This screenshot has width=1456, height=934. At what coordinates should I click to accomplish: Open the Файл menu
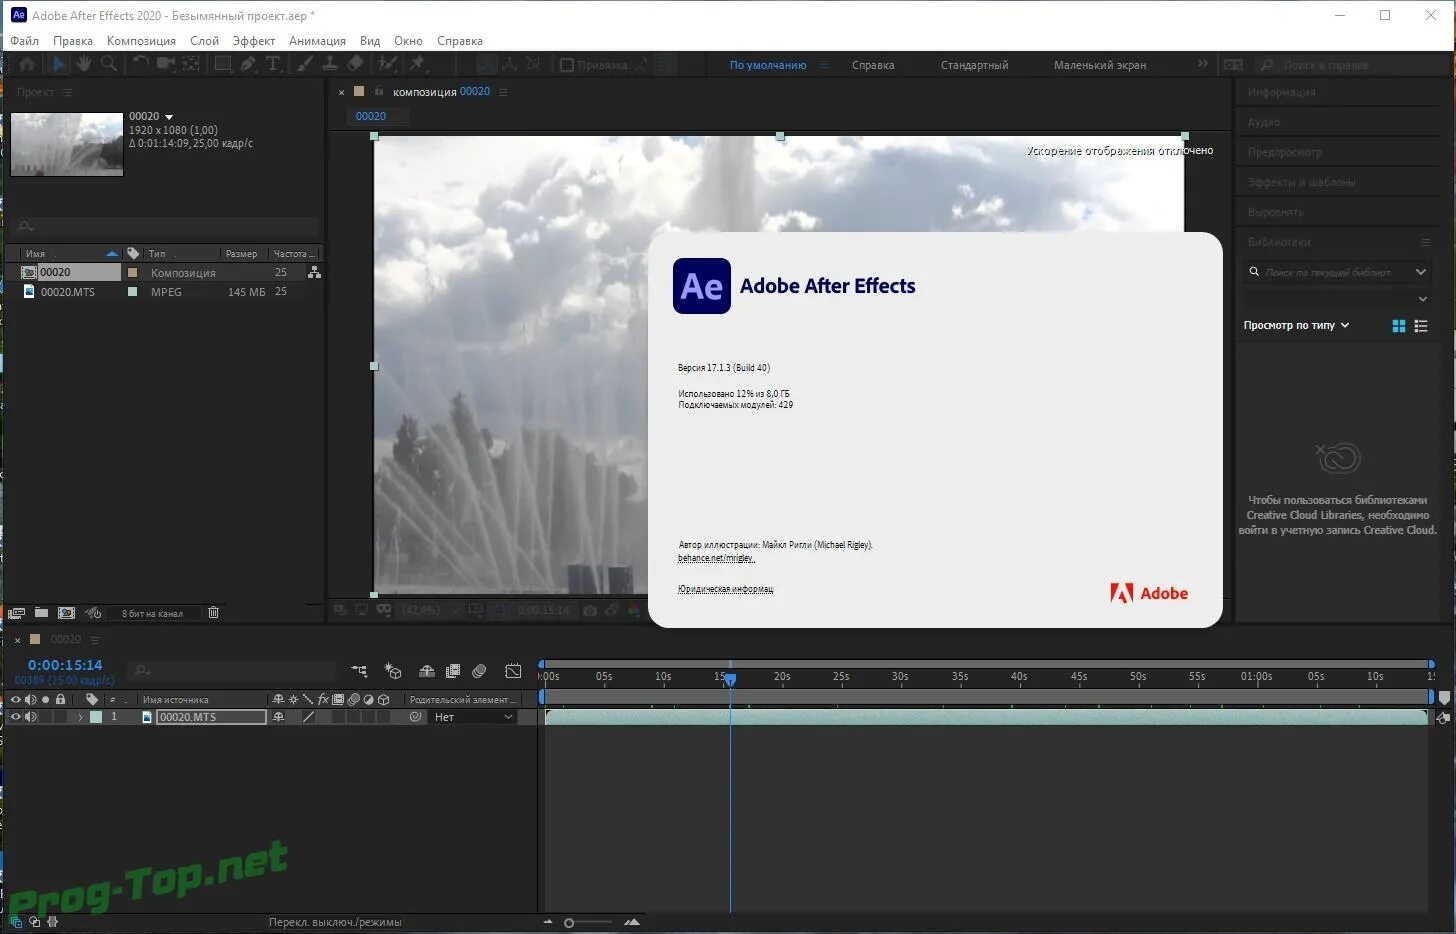pyautogui.click(x=24, y=41)
